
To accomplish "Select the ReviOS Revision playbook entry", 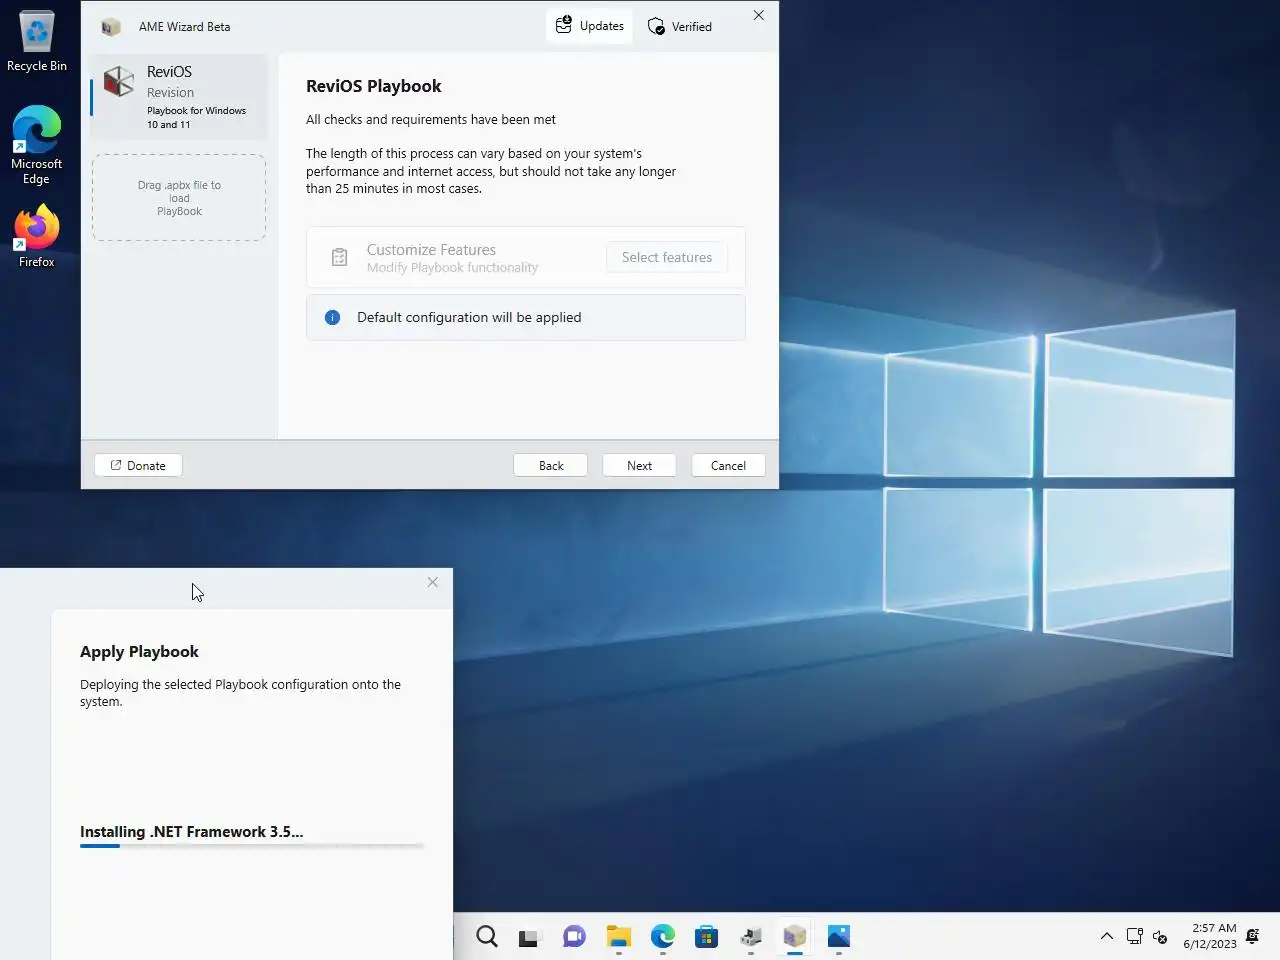I will (x=179, y=97).
